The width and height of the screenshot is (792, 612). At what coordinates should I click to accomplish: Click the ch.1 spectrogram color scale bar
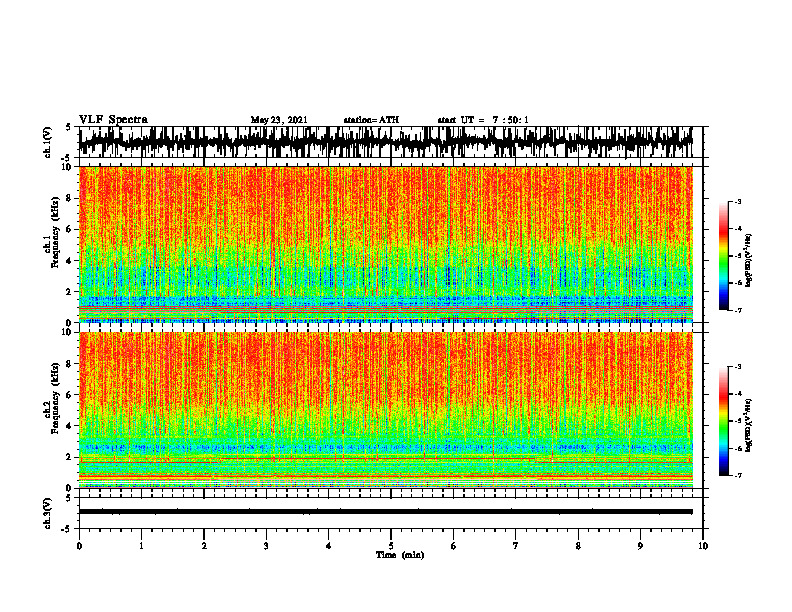(724, 256)
